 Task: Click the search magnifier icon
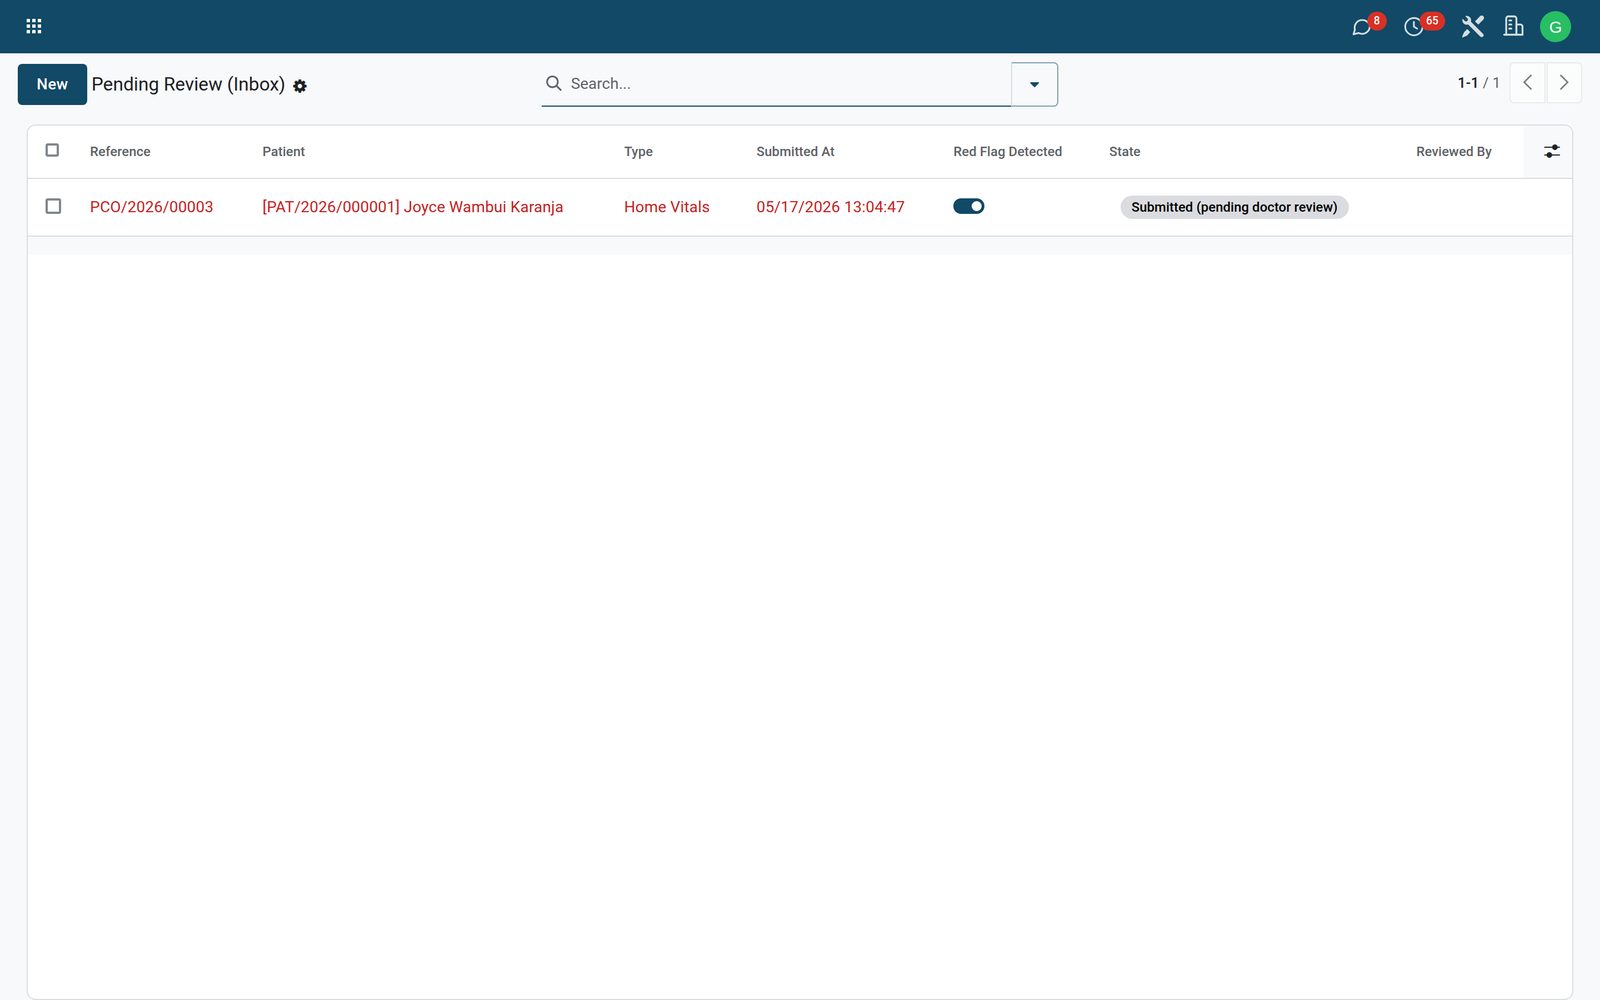tap(553, 83)
